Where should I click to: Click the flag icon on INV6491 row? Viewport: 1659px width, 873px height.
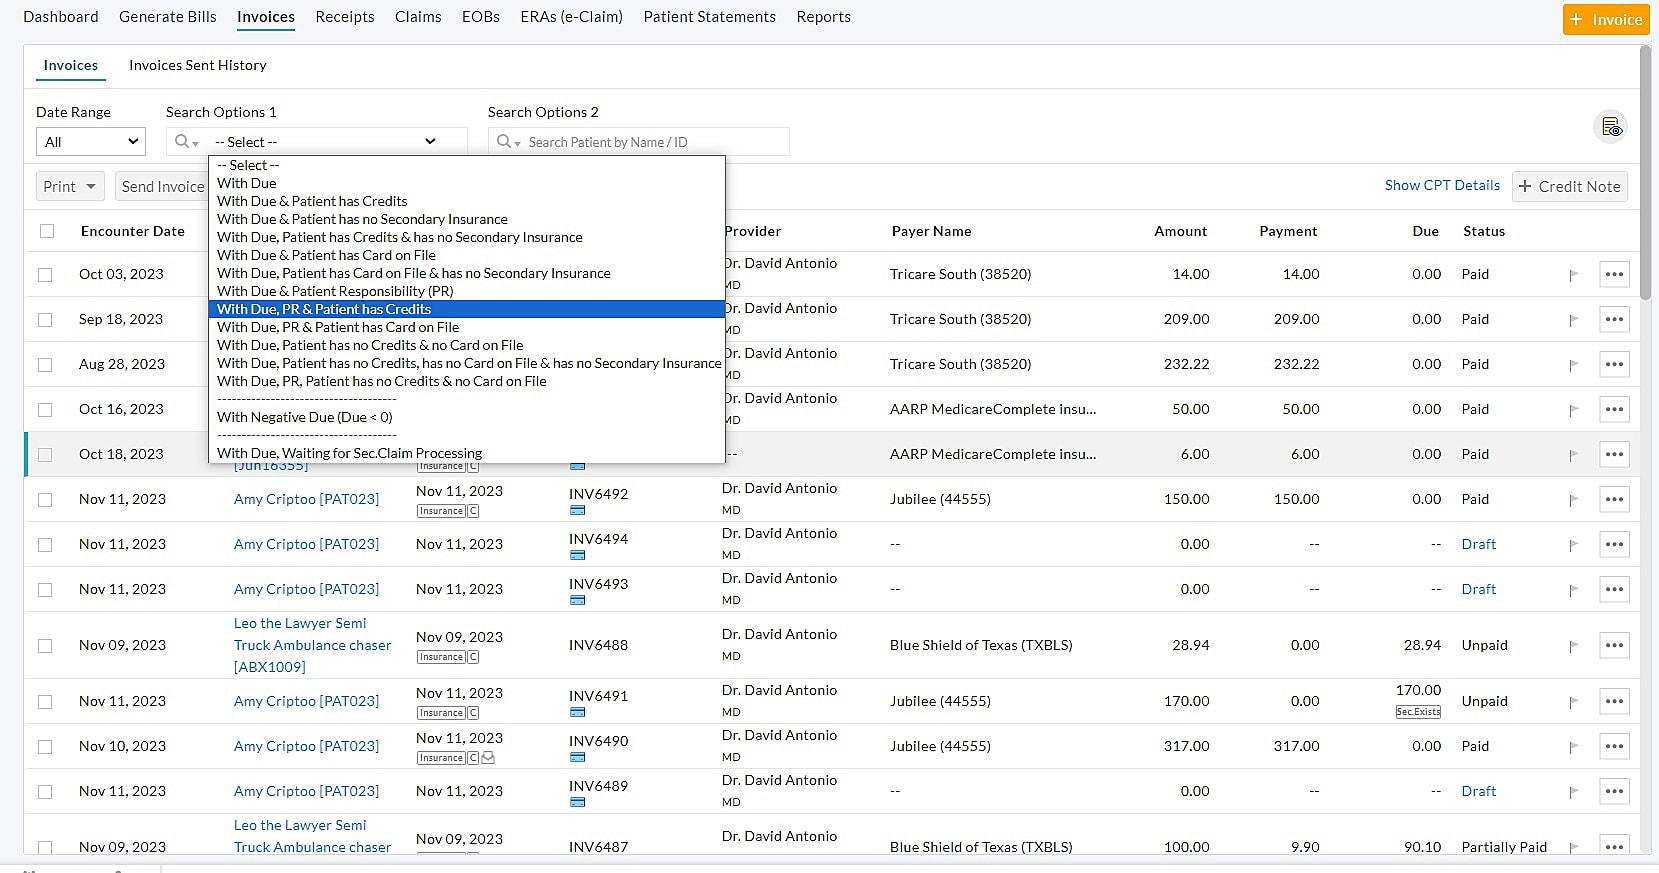click(1573, 702)
